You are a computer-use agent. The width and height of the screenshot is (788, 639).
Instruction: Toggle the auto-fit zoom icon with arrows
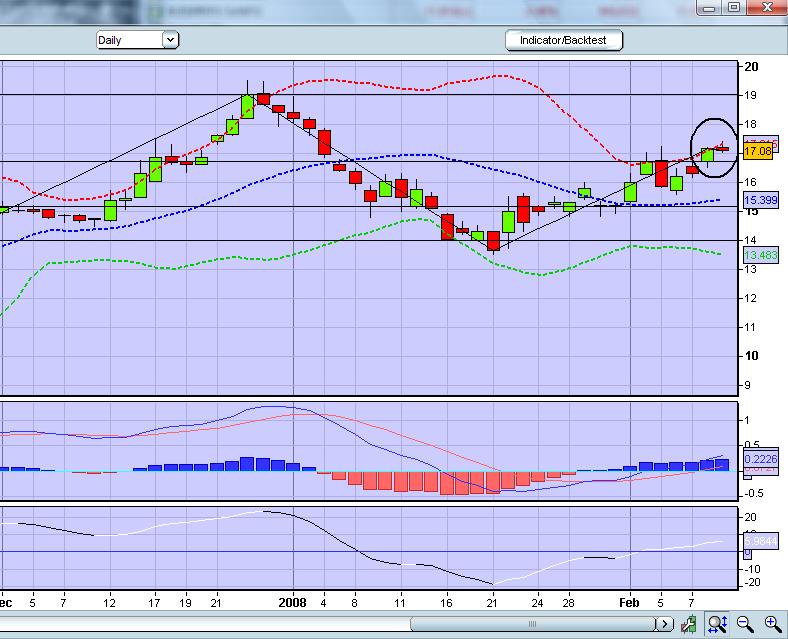click(x=718, y=624)
